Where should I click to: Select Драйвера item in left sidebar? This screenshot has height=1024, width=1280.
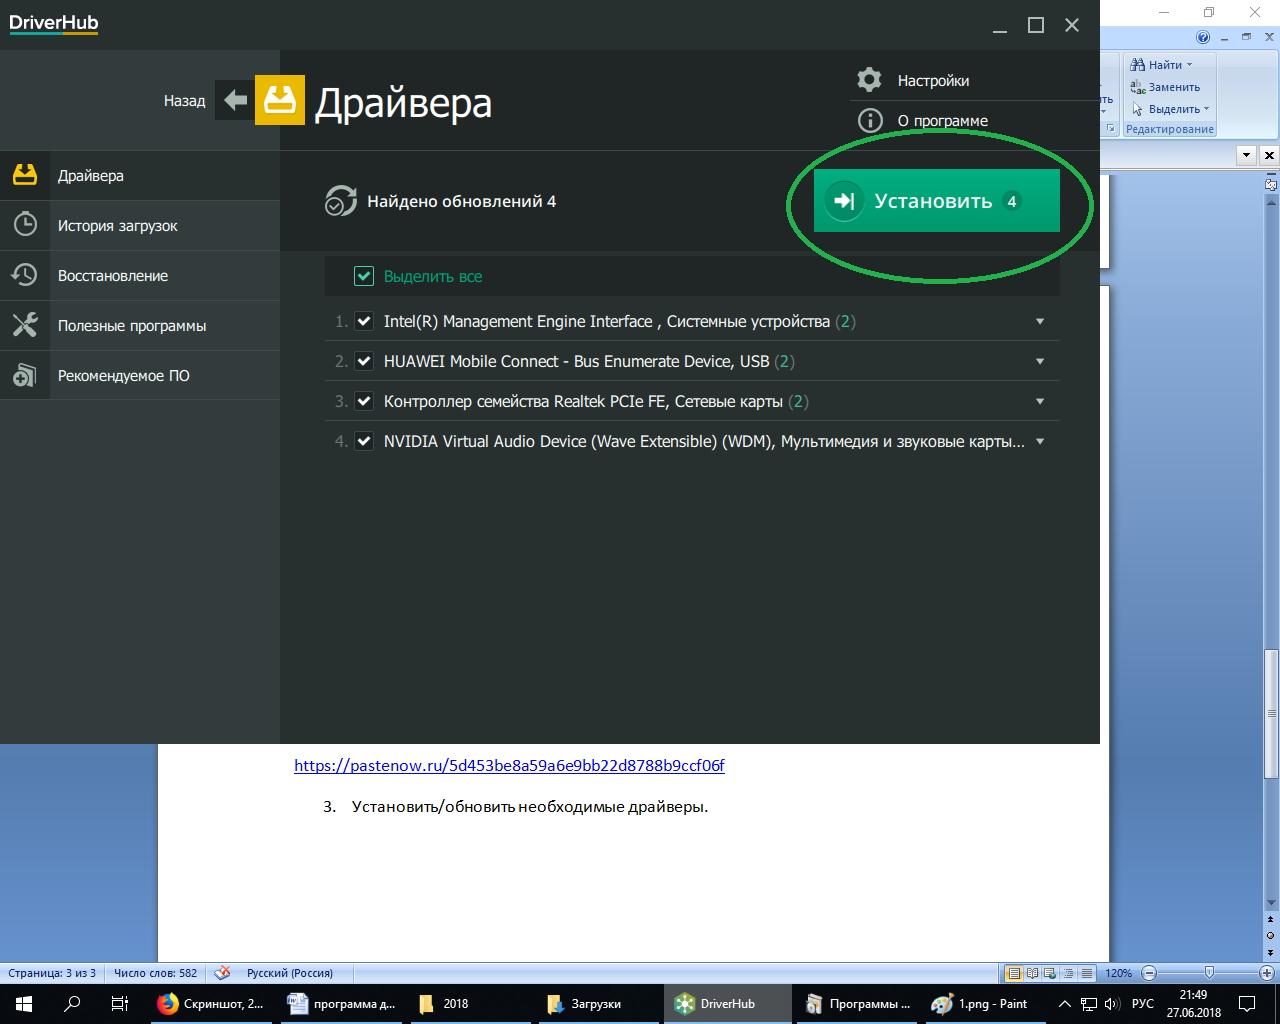91,176
